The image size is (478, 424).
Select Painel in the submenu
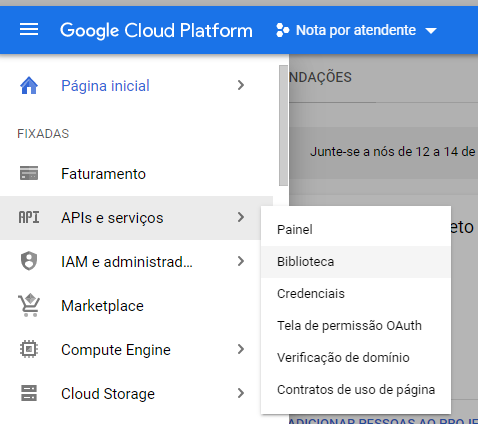coord(356,229)
